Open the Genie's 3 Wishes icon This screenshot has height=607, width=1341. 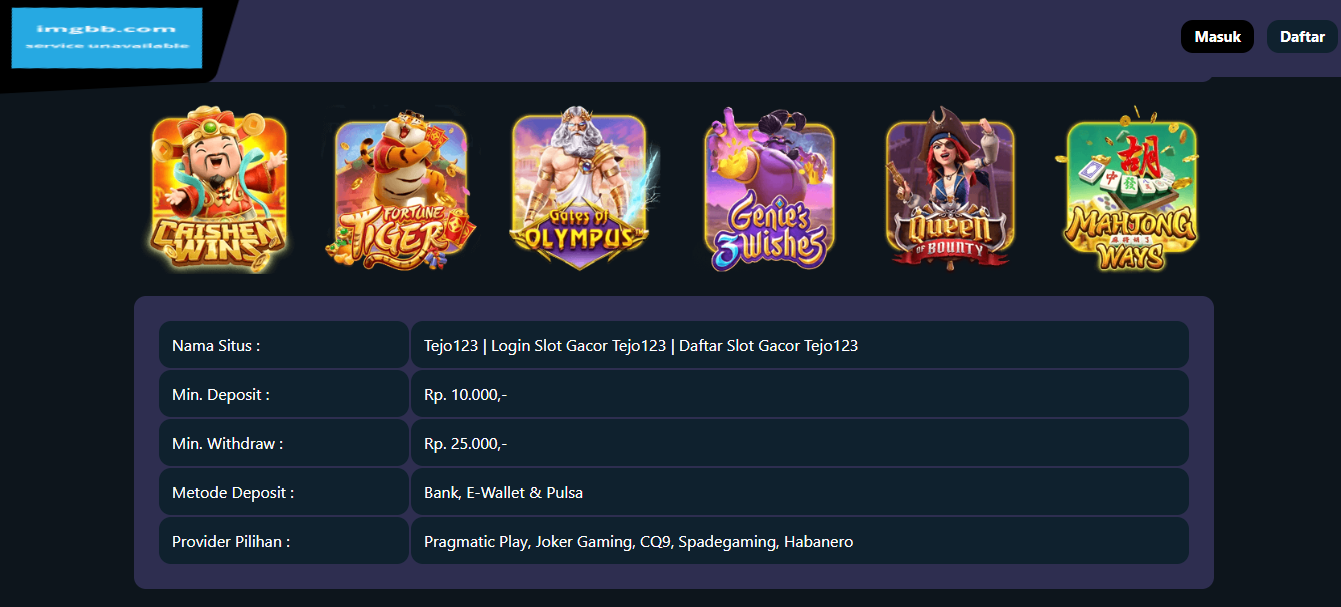coord(769,190)
